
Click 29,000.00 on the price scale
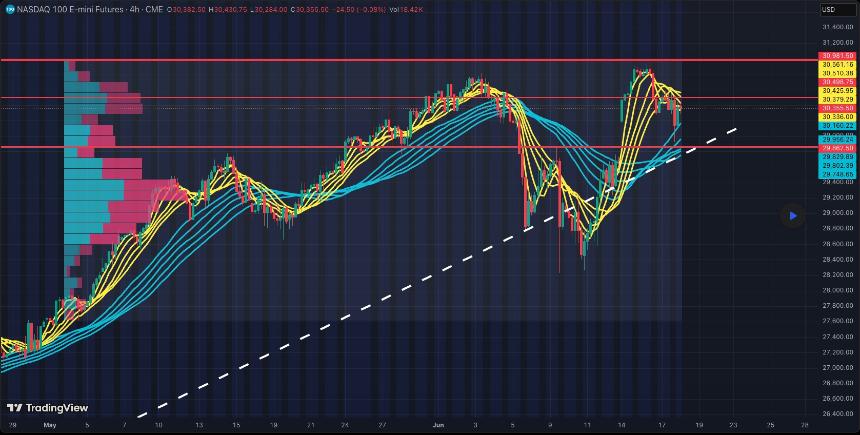837,213
